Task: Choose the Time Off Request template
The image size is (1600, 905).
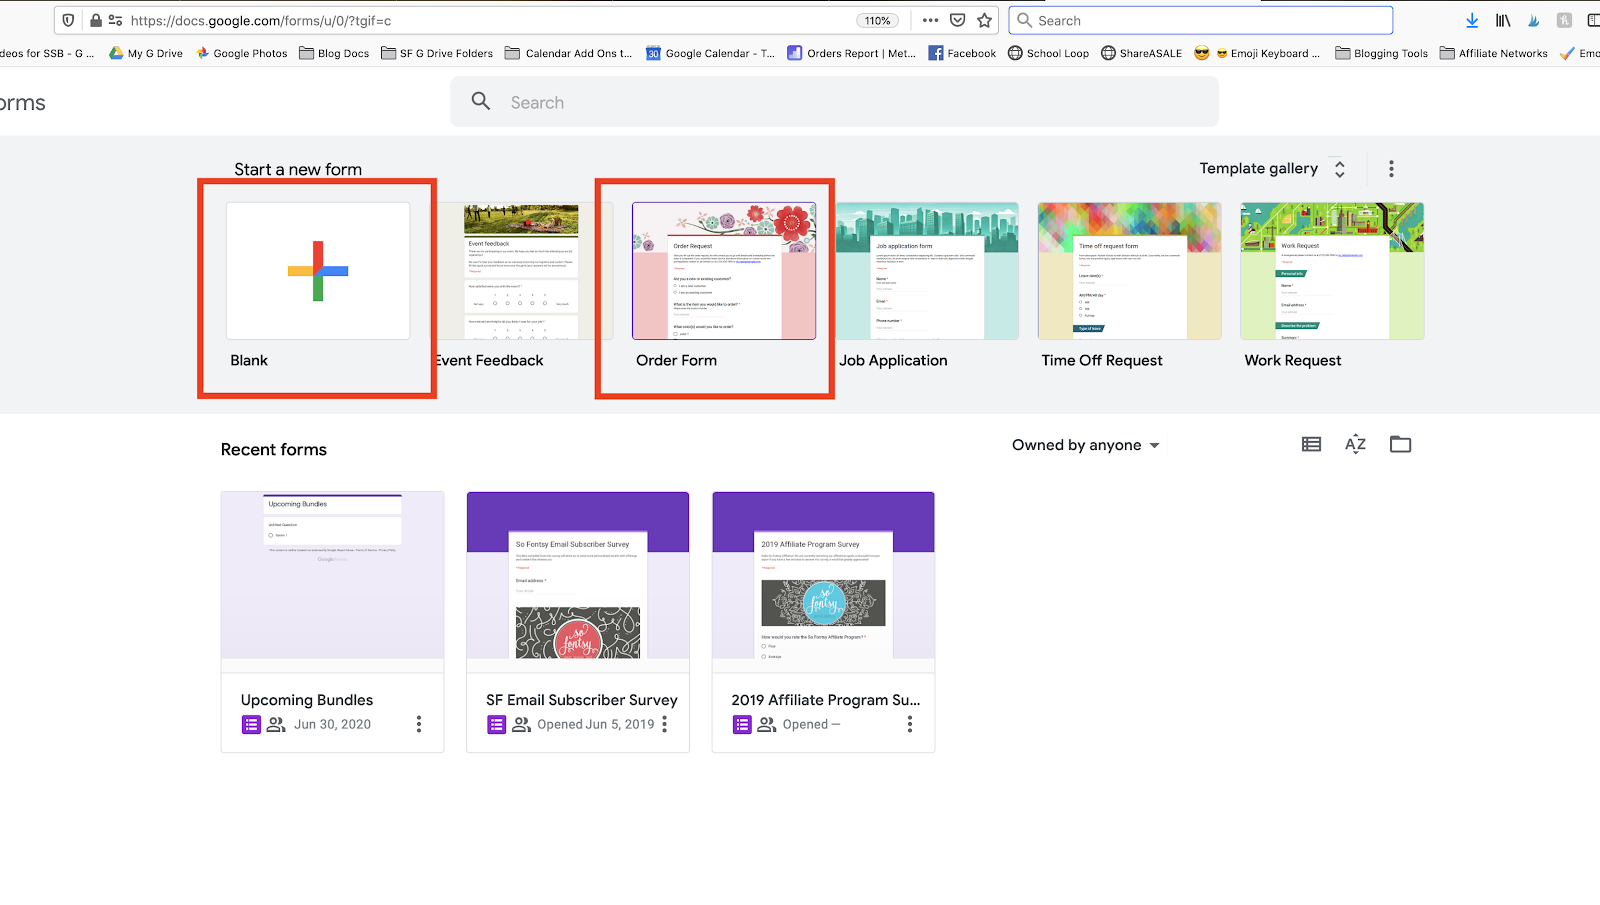Action: click(x=1130, y=271)
